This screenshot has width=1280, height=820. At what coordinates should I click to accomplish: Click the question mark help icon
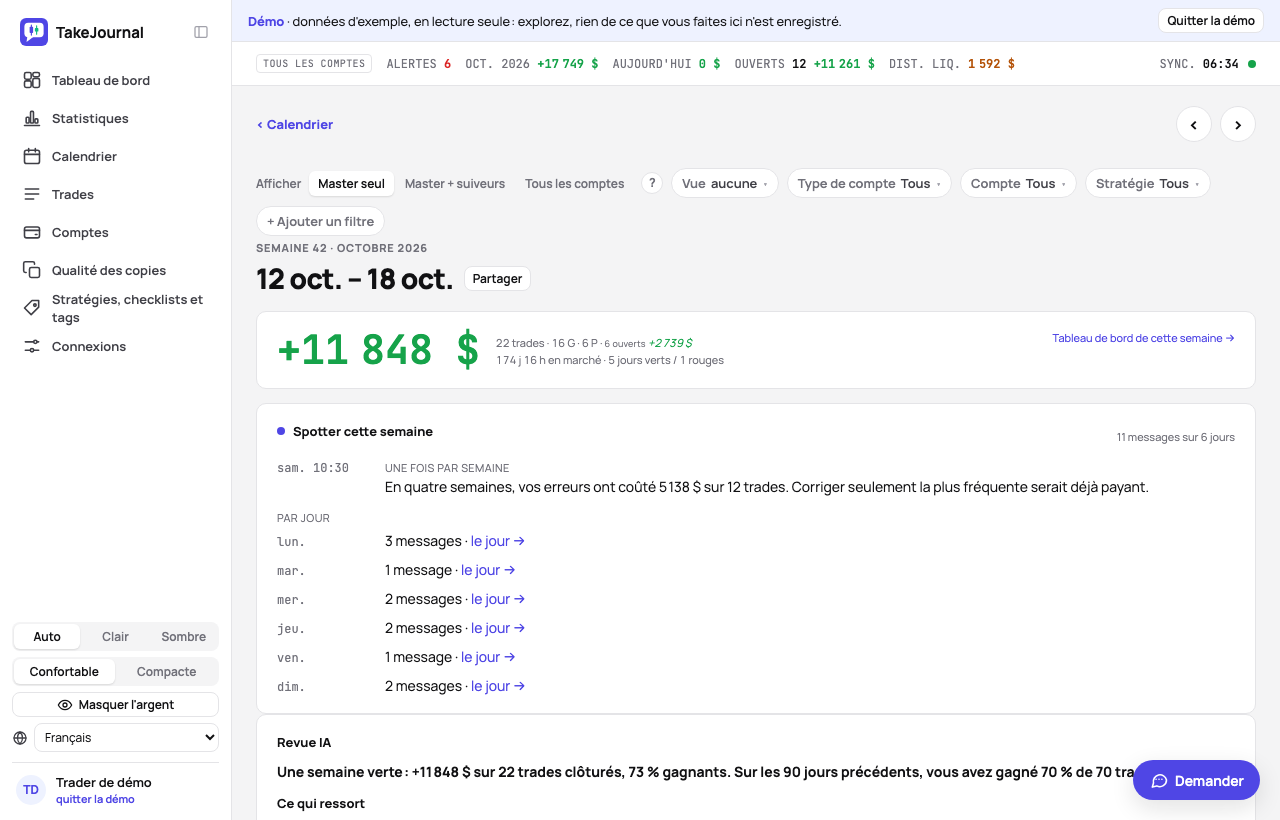click(x=652, y=183)
